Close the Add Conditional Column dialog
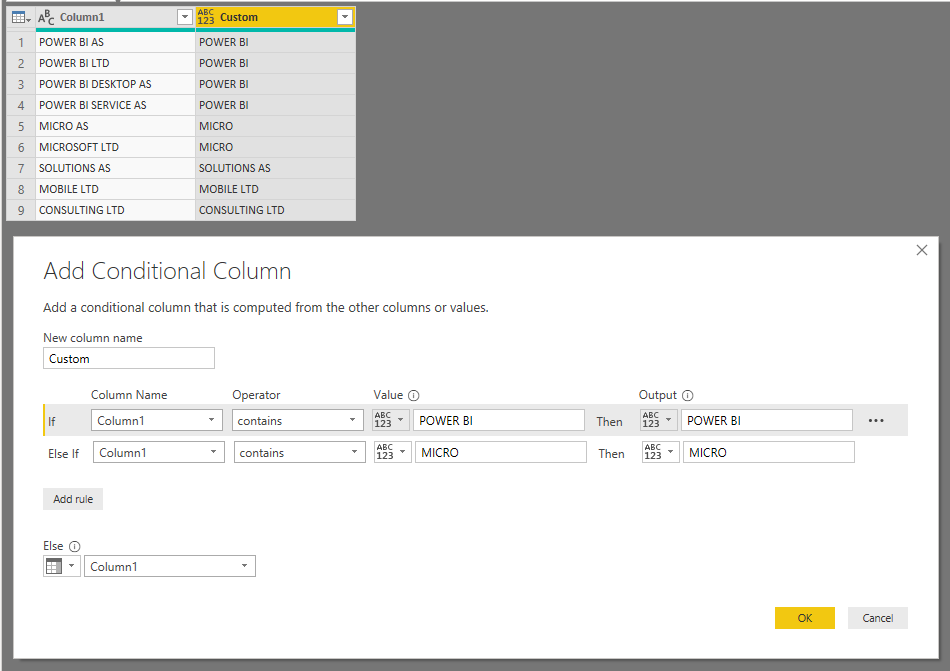 [922, 250]
